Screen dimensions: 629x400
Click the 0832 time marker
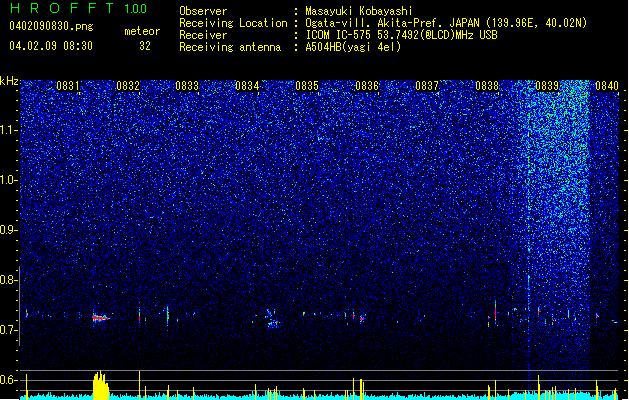point(128,86)
